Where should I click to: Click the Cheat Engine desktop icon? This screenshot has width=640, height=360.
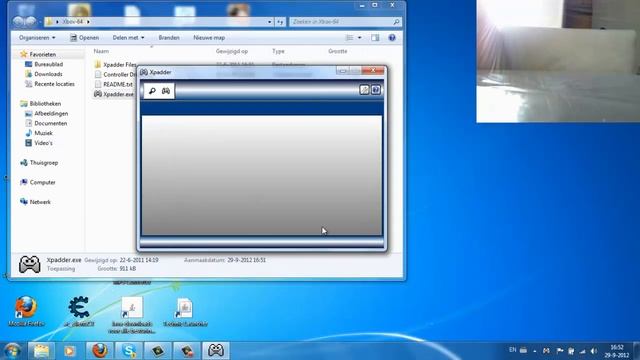pyautogui.click(x=79, y=311)
